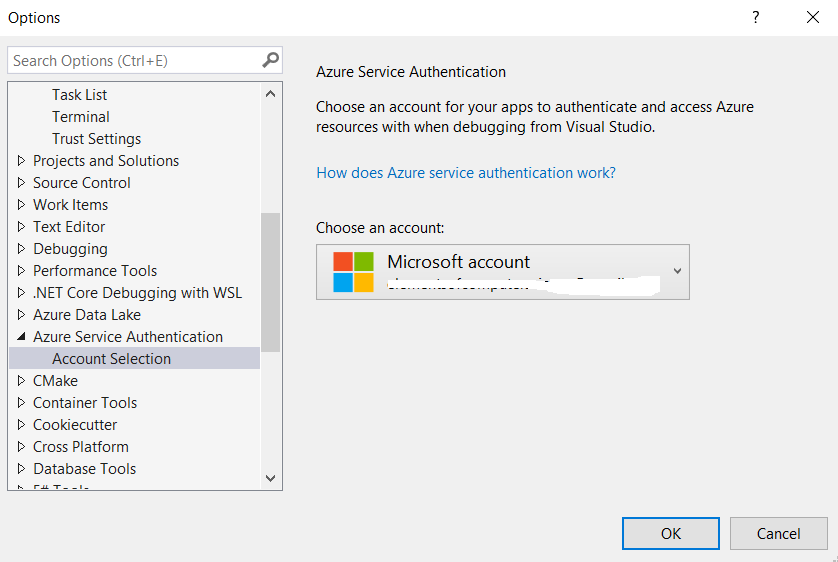838x562 pixels.
Task: Select Cookiecutter label in tree
Action: (x=75, y=425)
